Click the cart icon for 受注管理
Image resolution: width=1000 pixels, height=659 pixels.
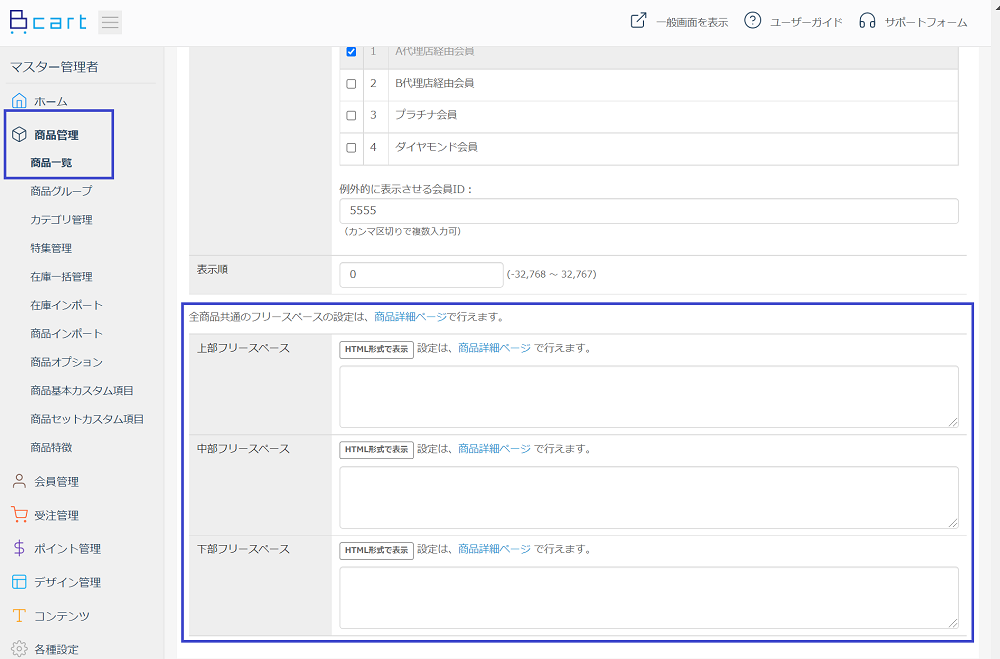click(19, 515)
